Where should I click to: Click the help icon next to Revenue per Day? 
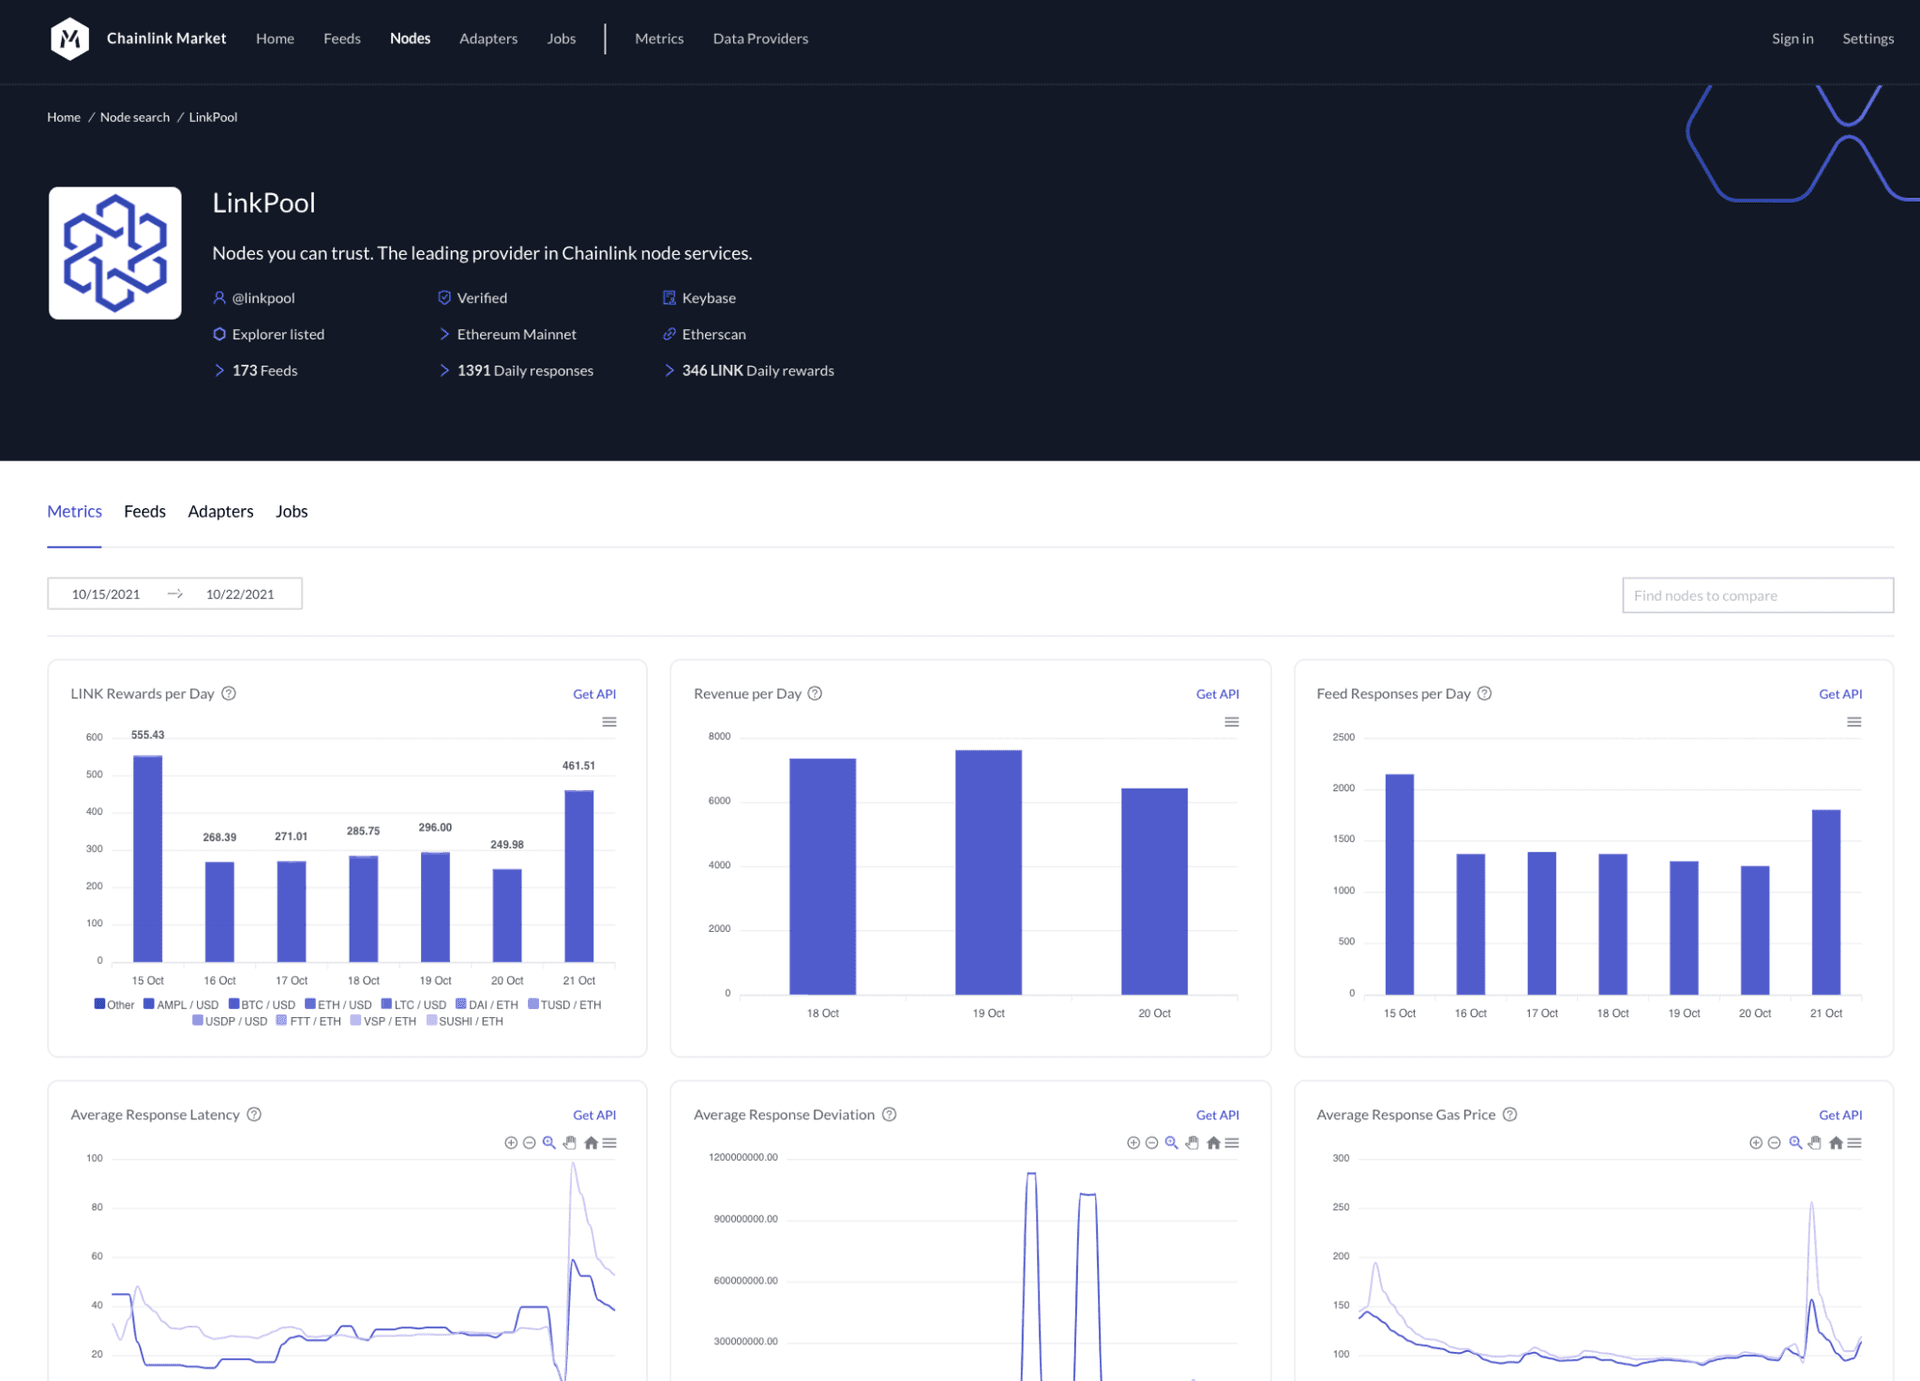[815, 693]
